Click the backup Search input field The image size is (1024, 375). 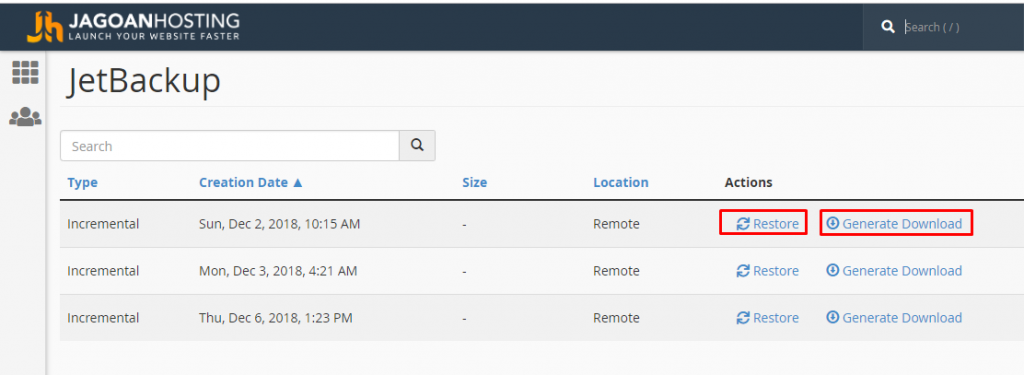pos(230,146)
